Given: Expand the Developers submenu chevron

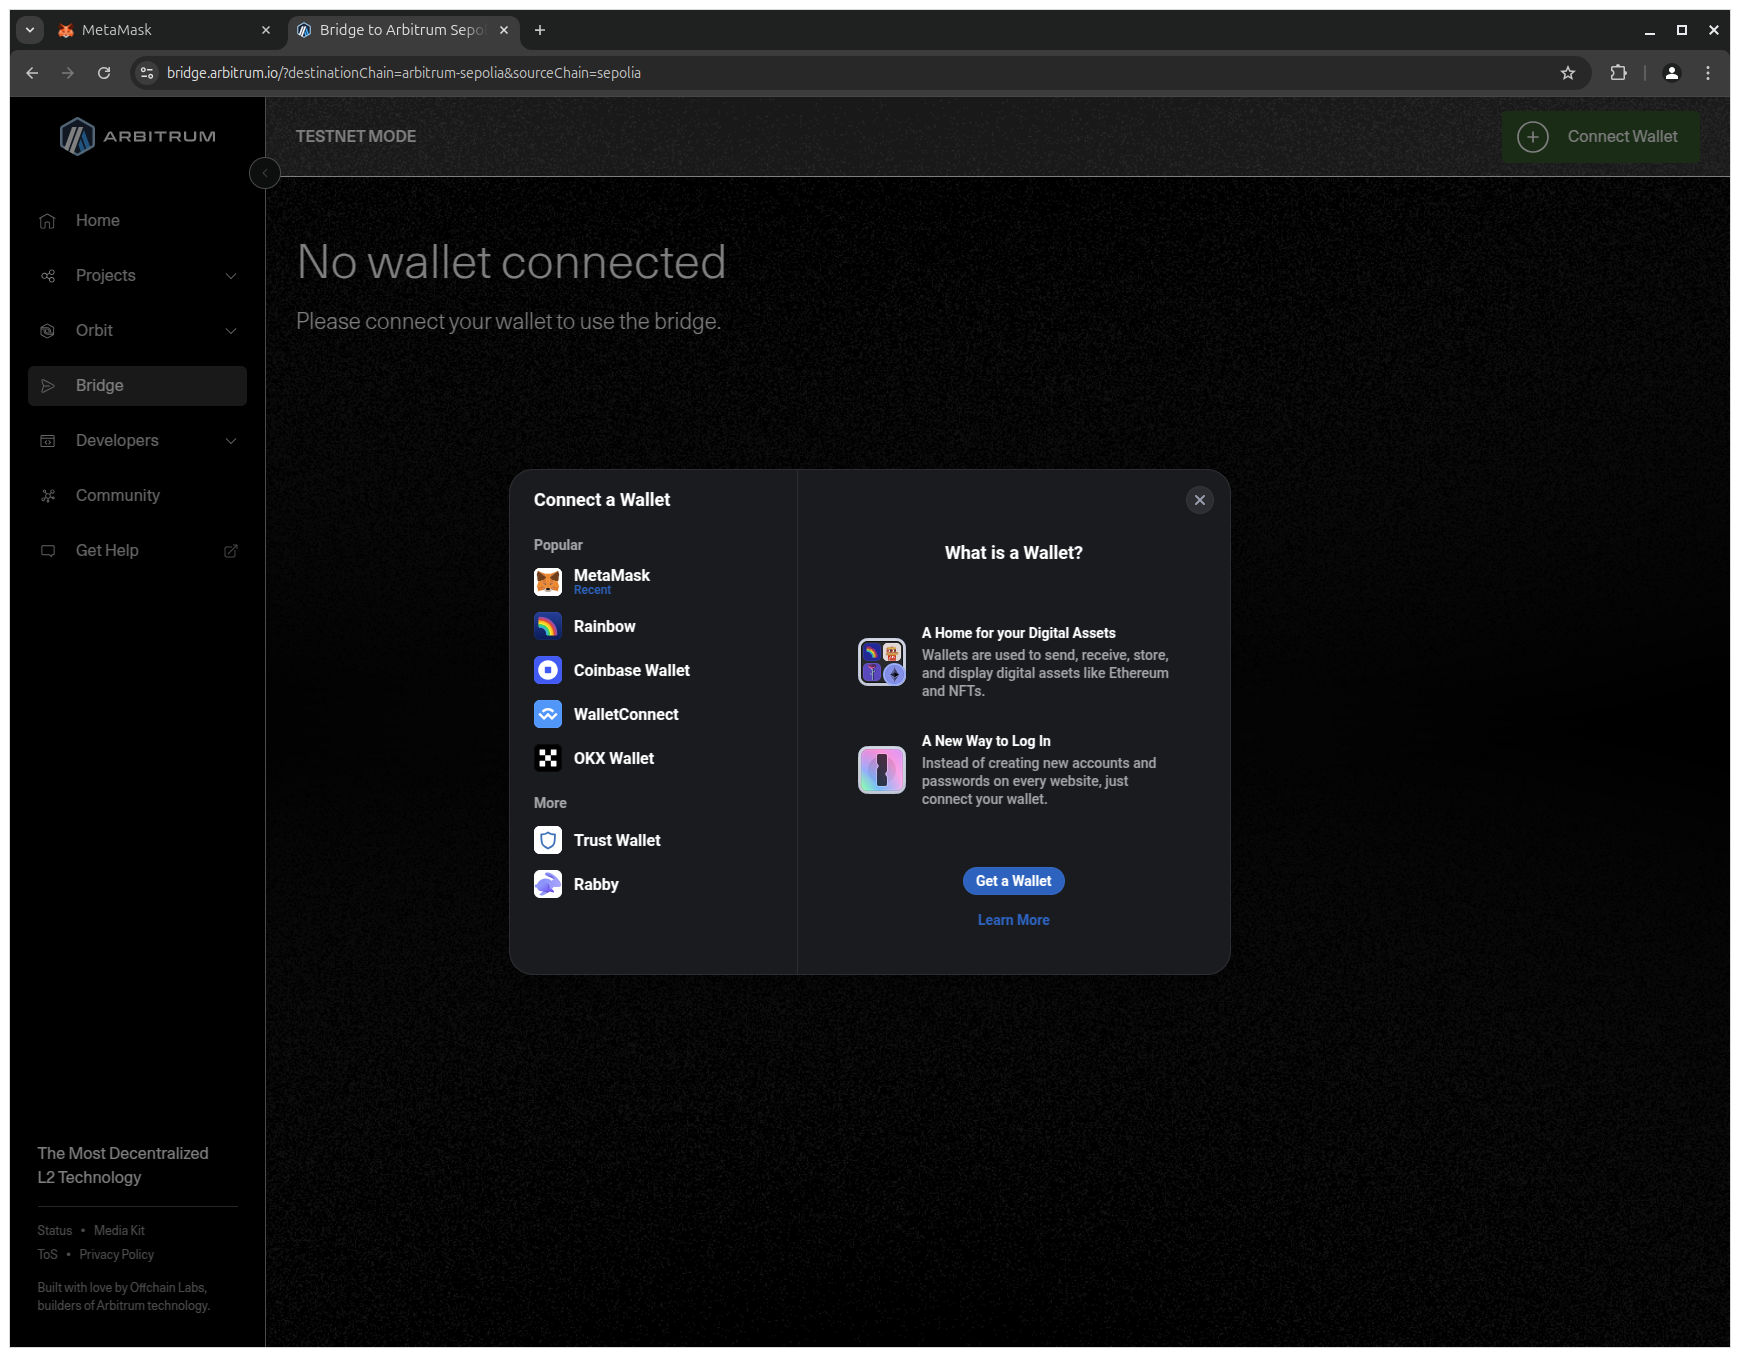Looking at the screenshot, I should (231, 441).
